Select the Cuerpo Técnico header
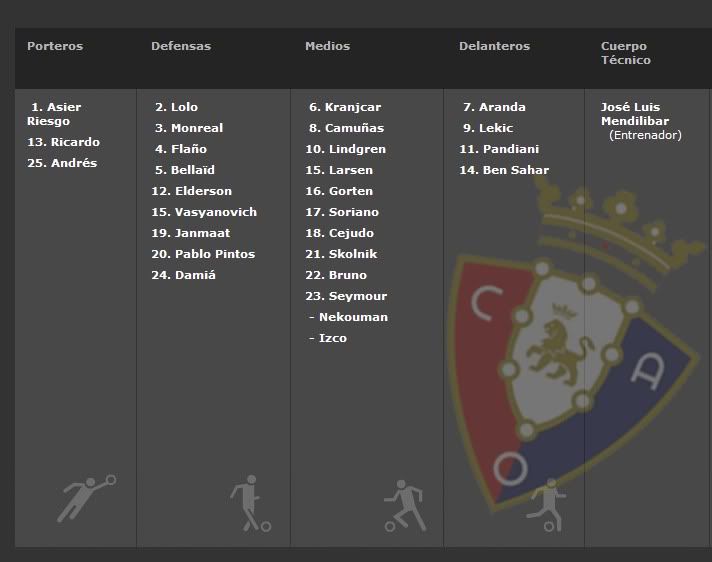Viewport: 712px width, 562px height. click(626, 53)
